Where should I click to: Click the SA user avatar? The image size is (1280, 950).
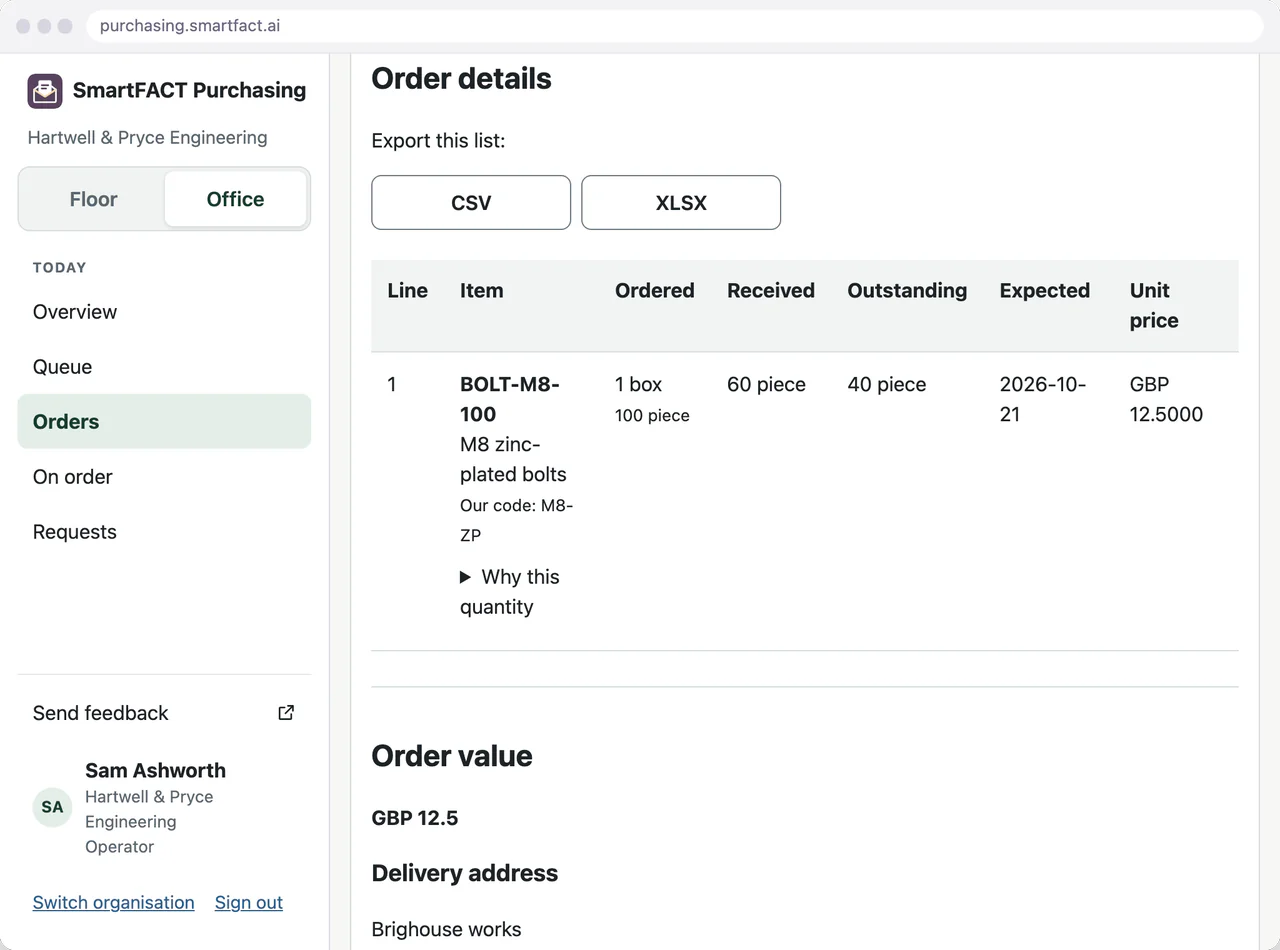click(x=52, y=808)
